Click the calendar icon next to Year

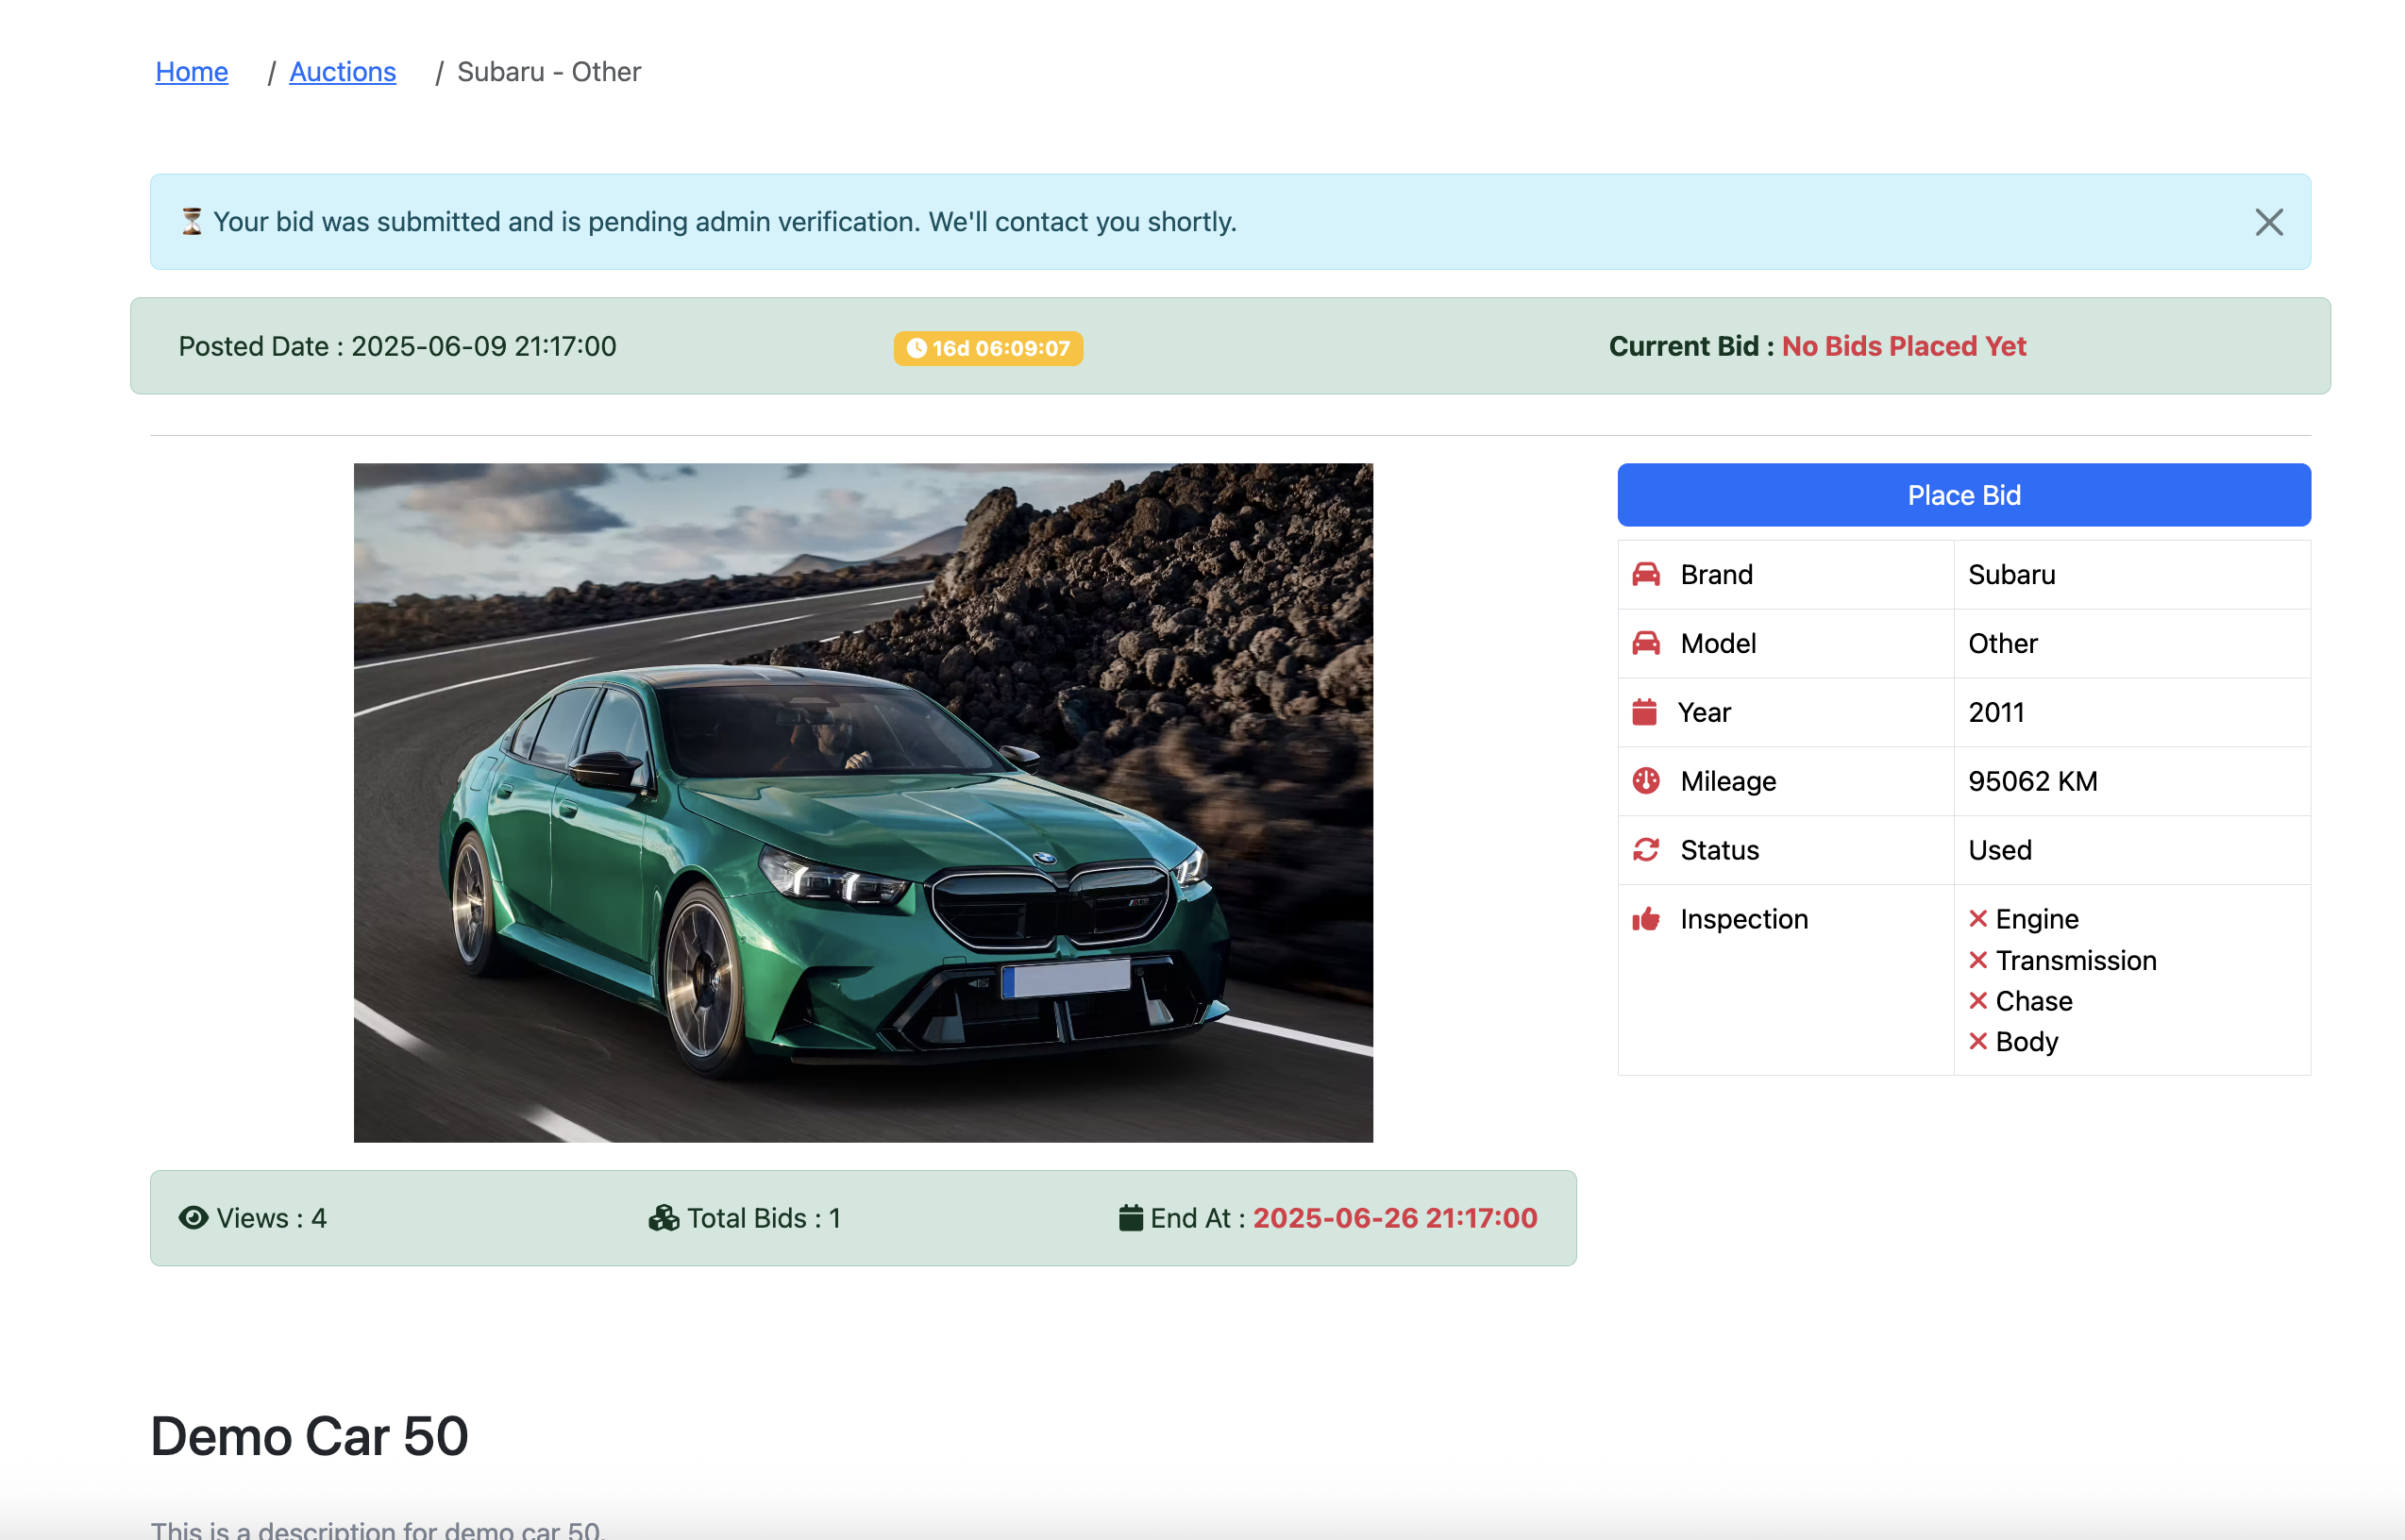pyautogui.click(x=1644, y=712)
